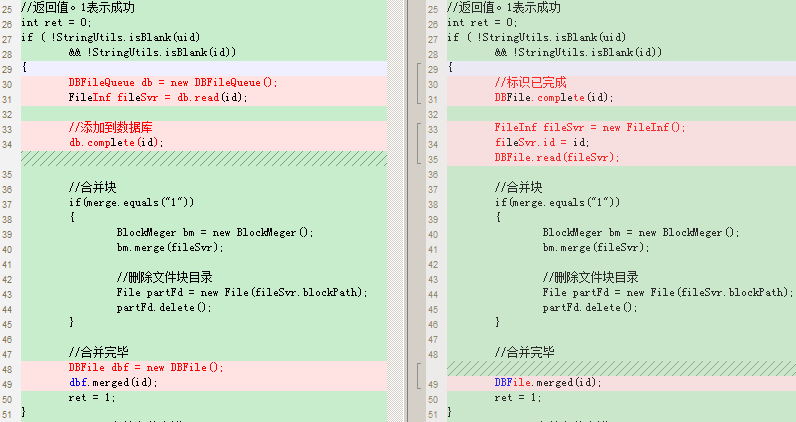Screen dimensions: 796x422
Task: Click the vertical scrollbar strip of the left diff pane
Action: click(394, 211)
